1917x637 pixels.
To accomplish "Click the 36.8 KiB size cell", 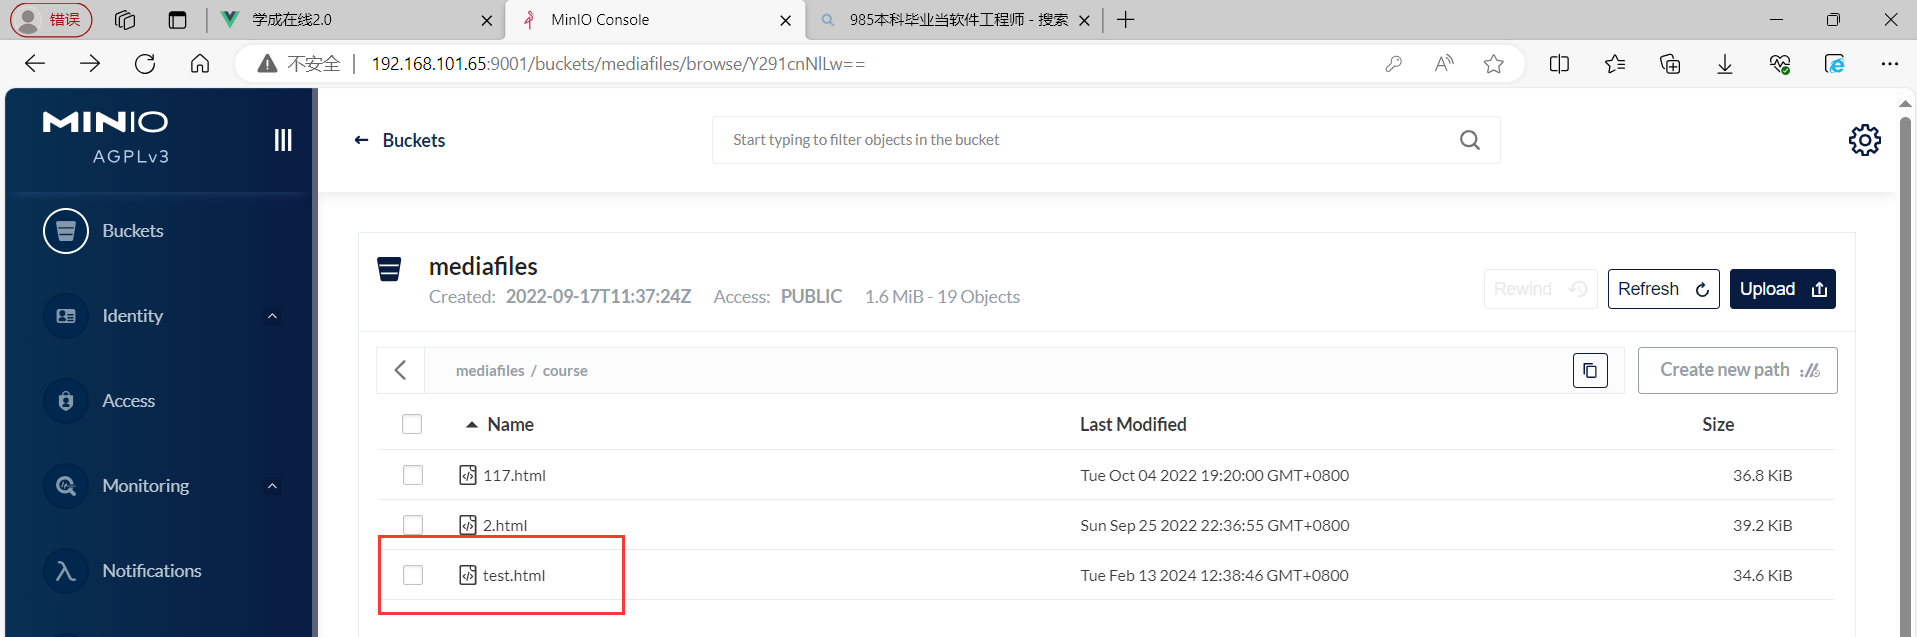I will click(x=1762, y=476).
